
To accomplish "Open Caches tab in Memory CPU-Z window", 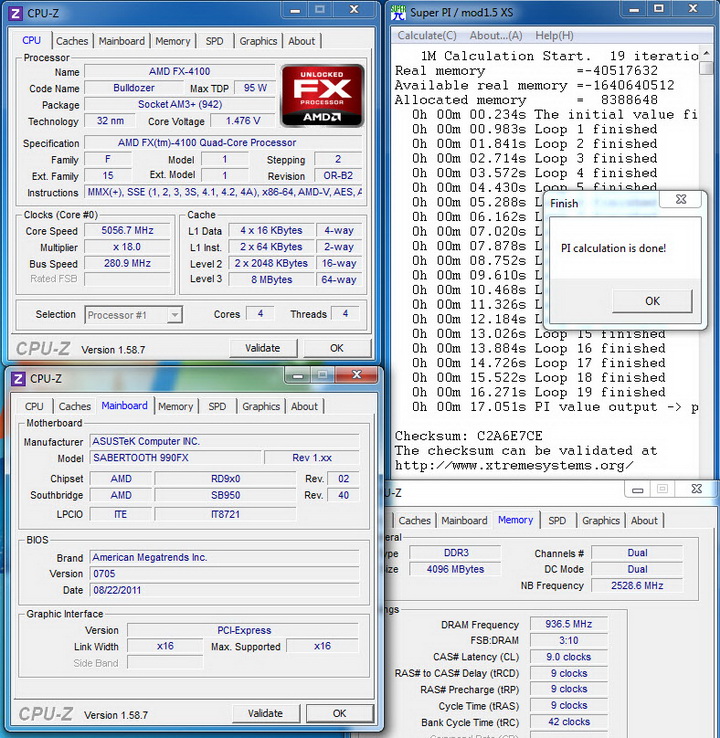I will (x=414, y=521).
